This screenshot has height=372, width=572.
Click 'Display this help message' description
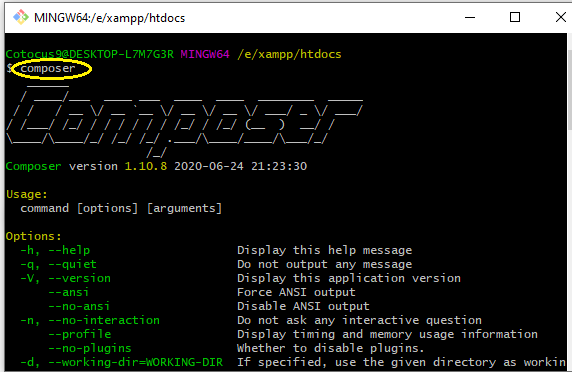tap(325, 250)
